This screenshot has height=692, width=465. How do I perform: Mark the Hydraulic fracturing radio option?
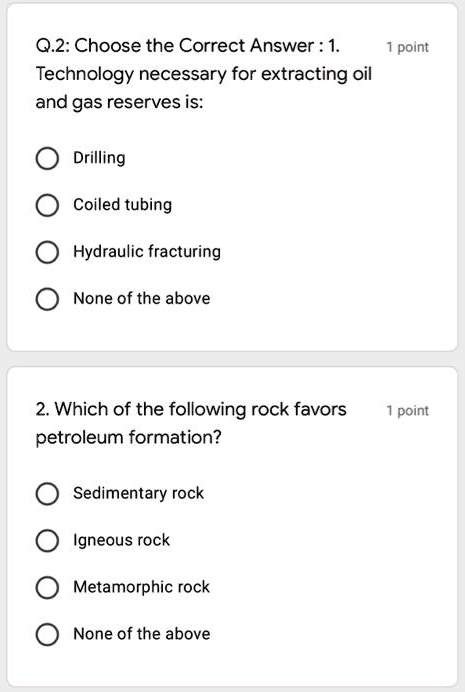pyautogui.click(x=47, y=252)
